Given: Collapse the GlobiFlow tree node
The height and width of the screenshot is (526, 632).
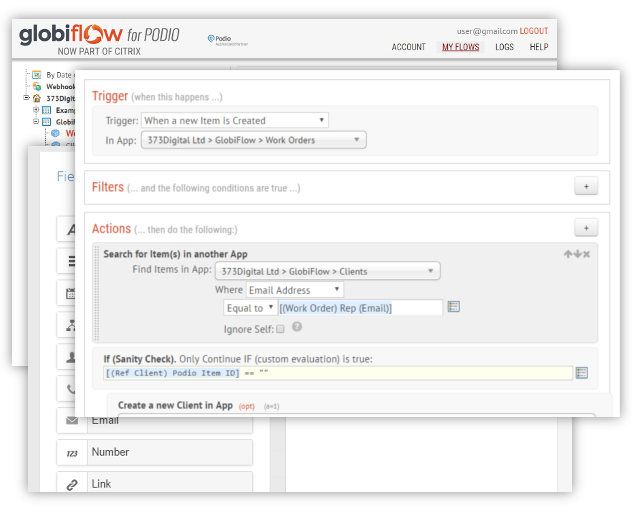Looking at the screenshot, I should click(x=36, y=121).
